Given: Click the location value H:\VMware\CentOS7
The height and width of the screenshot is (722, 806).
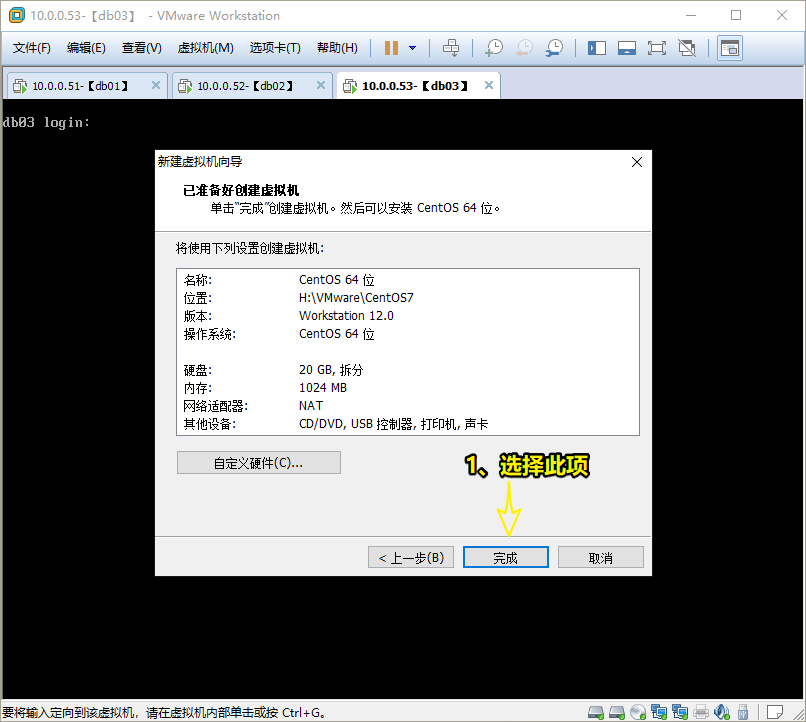Looking at the screenshot, I should pos(356,298).
